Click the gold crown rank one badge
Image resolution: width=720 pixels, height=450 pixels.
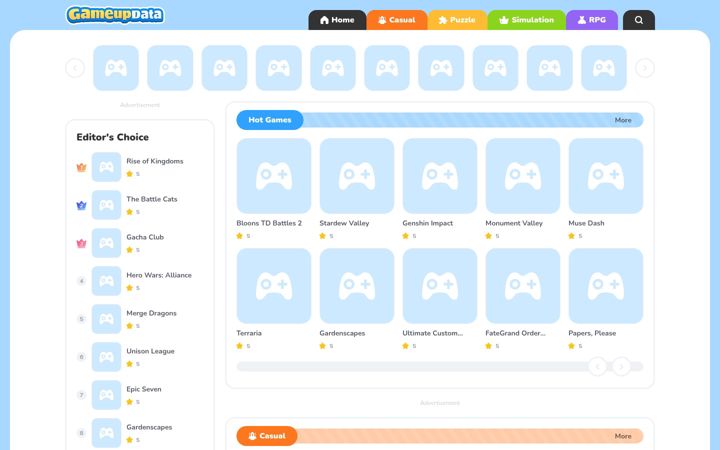tap(81, 167)
